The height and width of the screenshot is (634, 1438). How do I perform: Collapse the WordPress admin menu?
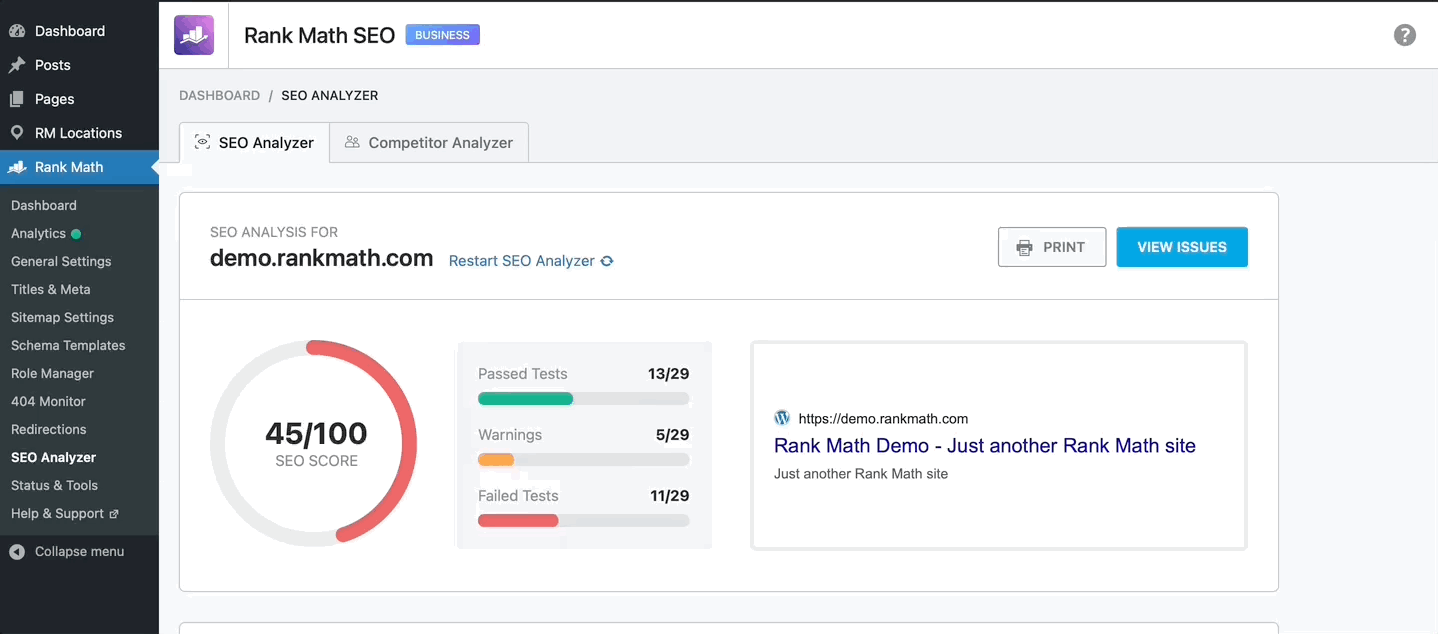coord(79,551)
